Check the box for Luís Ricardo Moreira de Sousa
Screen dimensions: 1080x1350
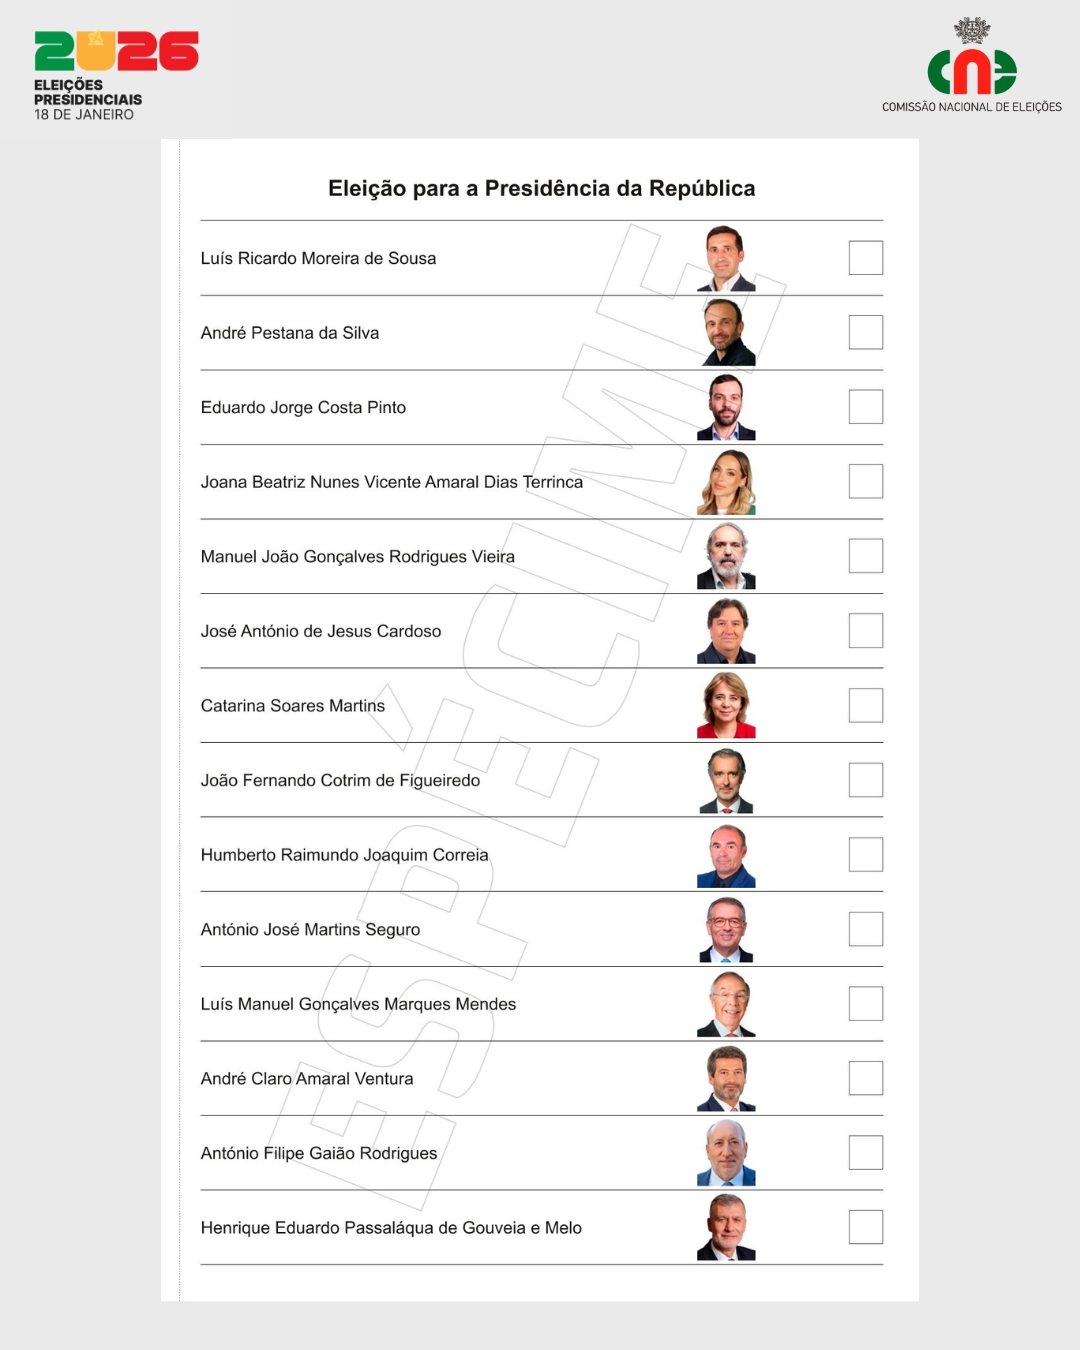pos(865,258)
